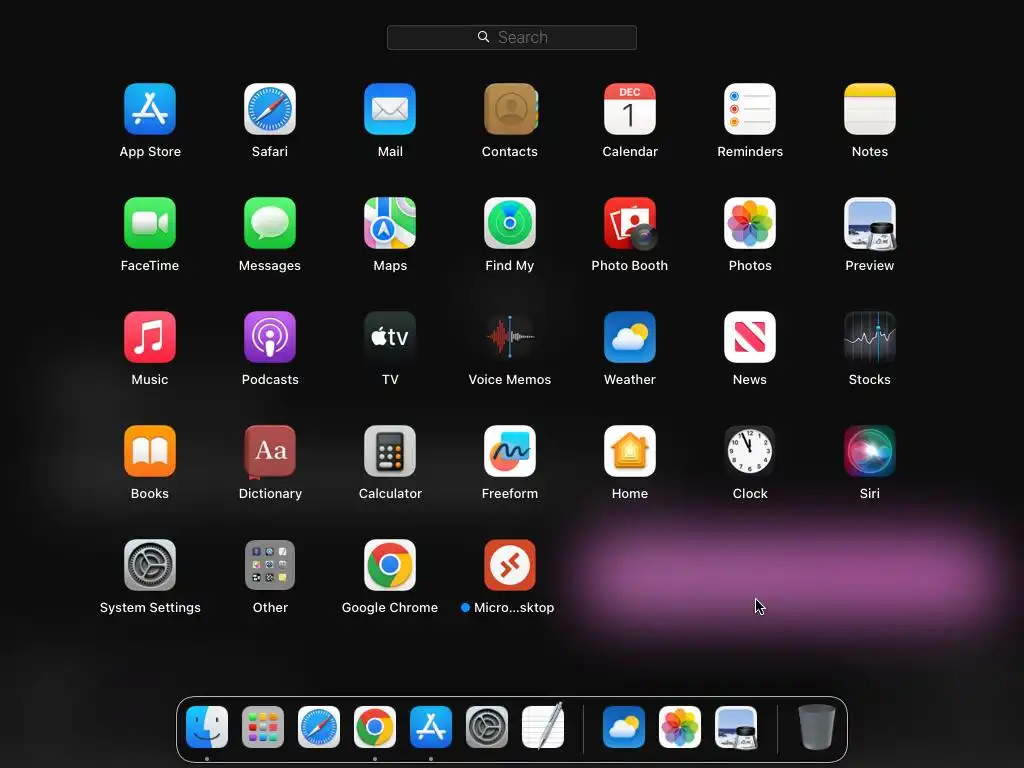1024x768 pixels.
Task: Open App Store from the Dock
Action: [431, 727]
